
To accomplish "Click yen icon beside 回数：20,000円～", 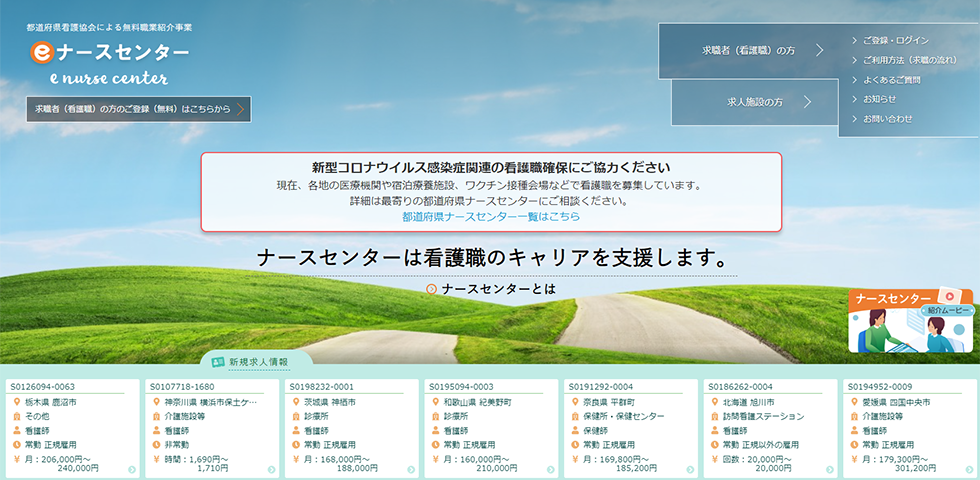I will [x=715, y=459].
